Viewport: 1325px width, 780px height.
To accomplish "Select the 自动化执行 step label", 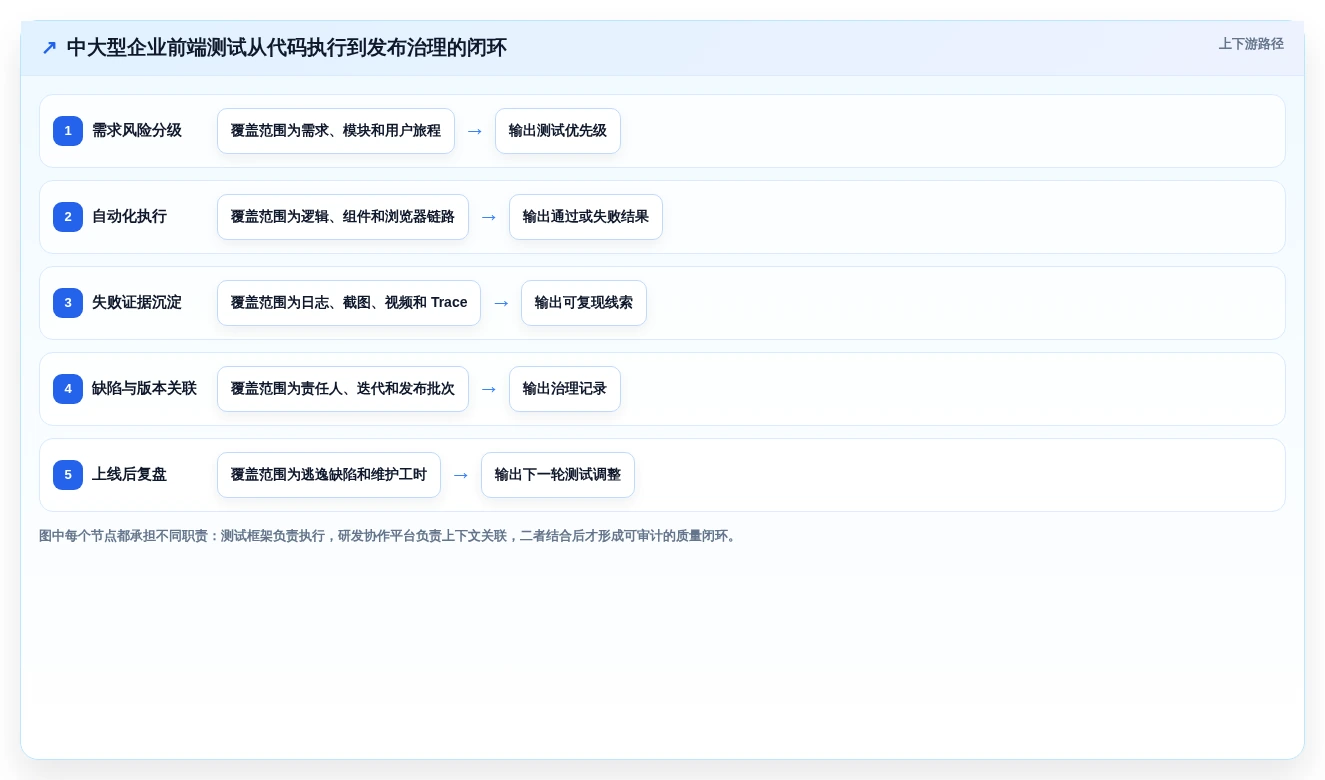I will click(129, 217).
